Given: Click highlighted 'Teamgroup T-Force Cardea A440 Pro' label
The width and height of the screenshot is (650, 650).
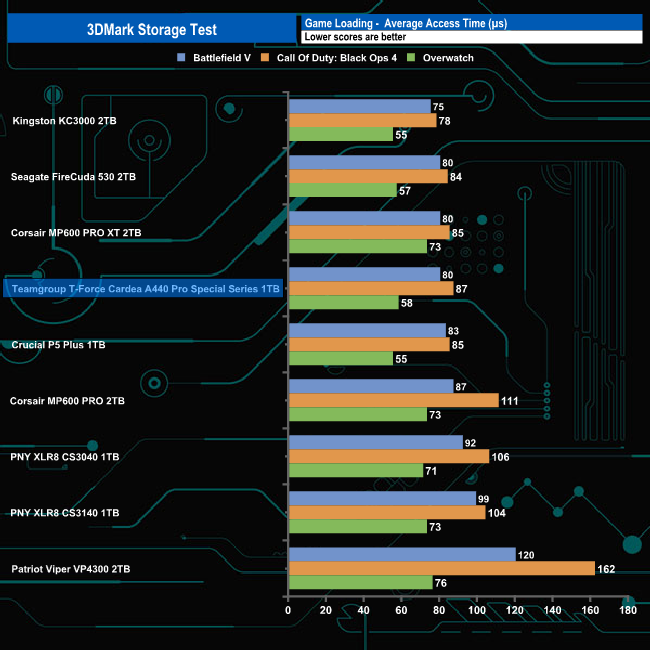Looking at the screenshot, I should pyautogui.click(x=143, y=289).
